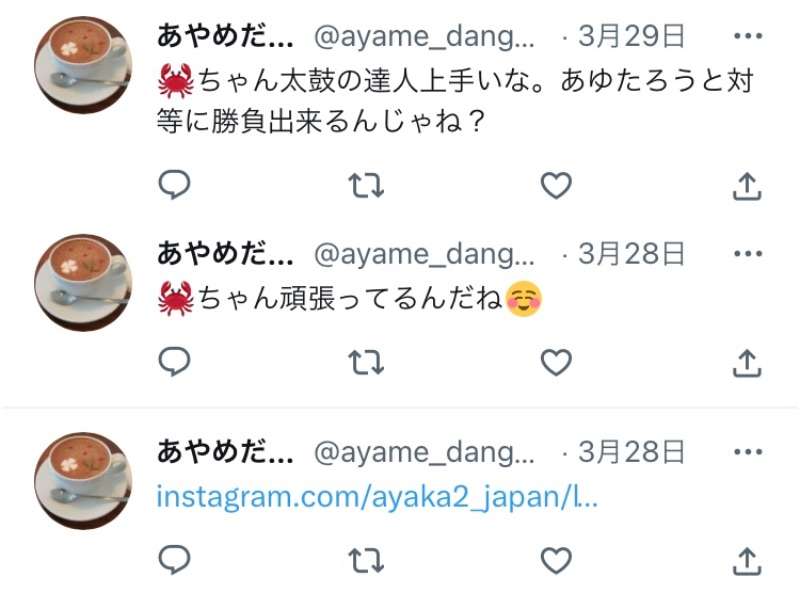Share the March 29 taiko tweet

click(x=747, y=186)
